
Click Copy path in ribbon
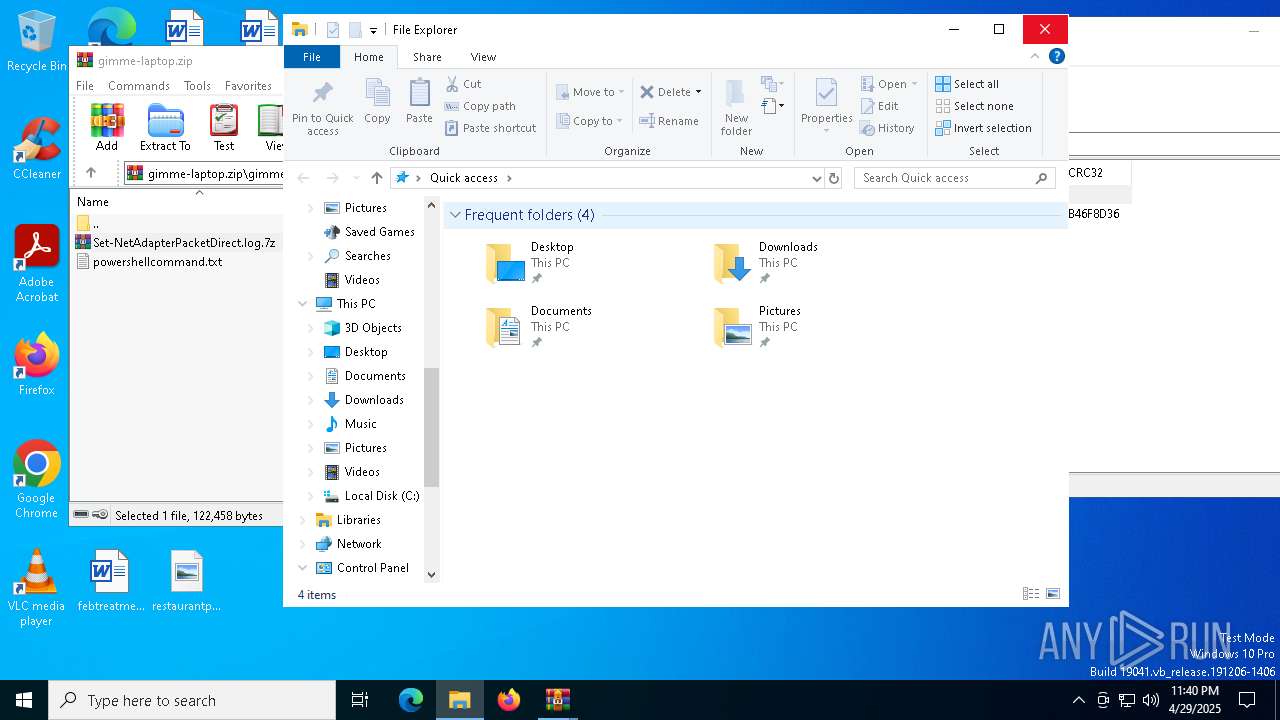click(x=481, y=106)
